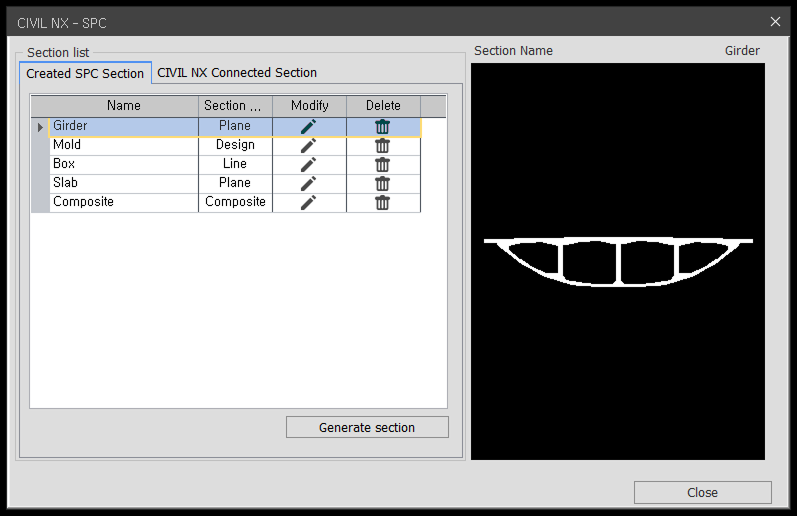797x516 pixels.
Task: Delete the Box section via trash icon
Action: (383, 165)
